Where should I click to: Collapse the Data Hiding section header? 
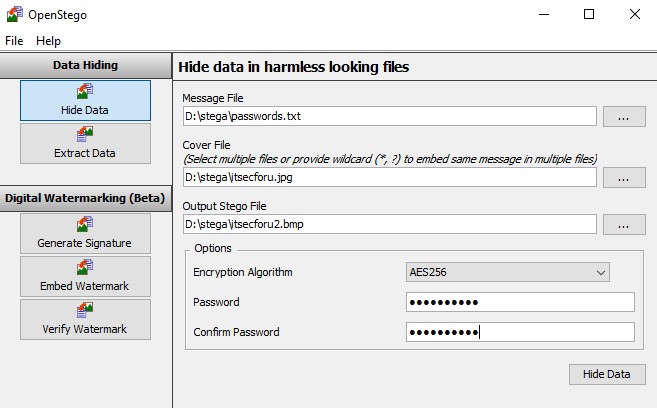(85, 65)
